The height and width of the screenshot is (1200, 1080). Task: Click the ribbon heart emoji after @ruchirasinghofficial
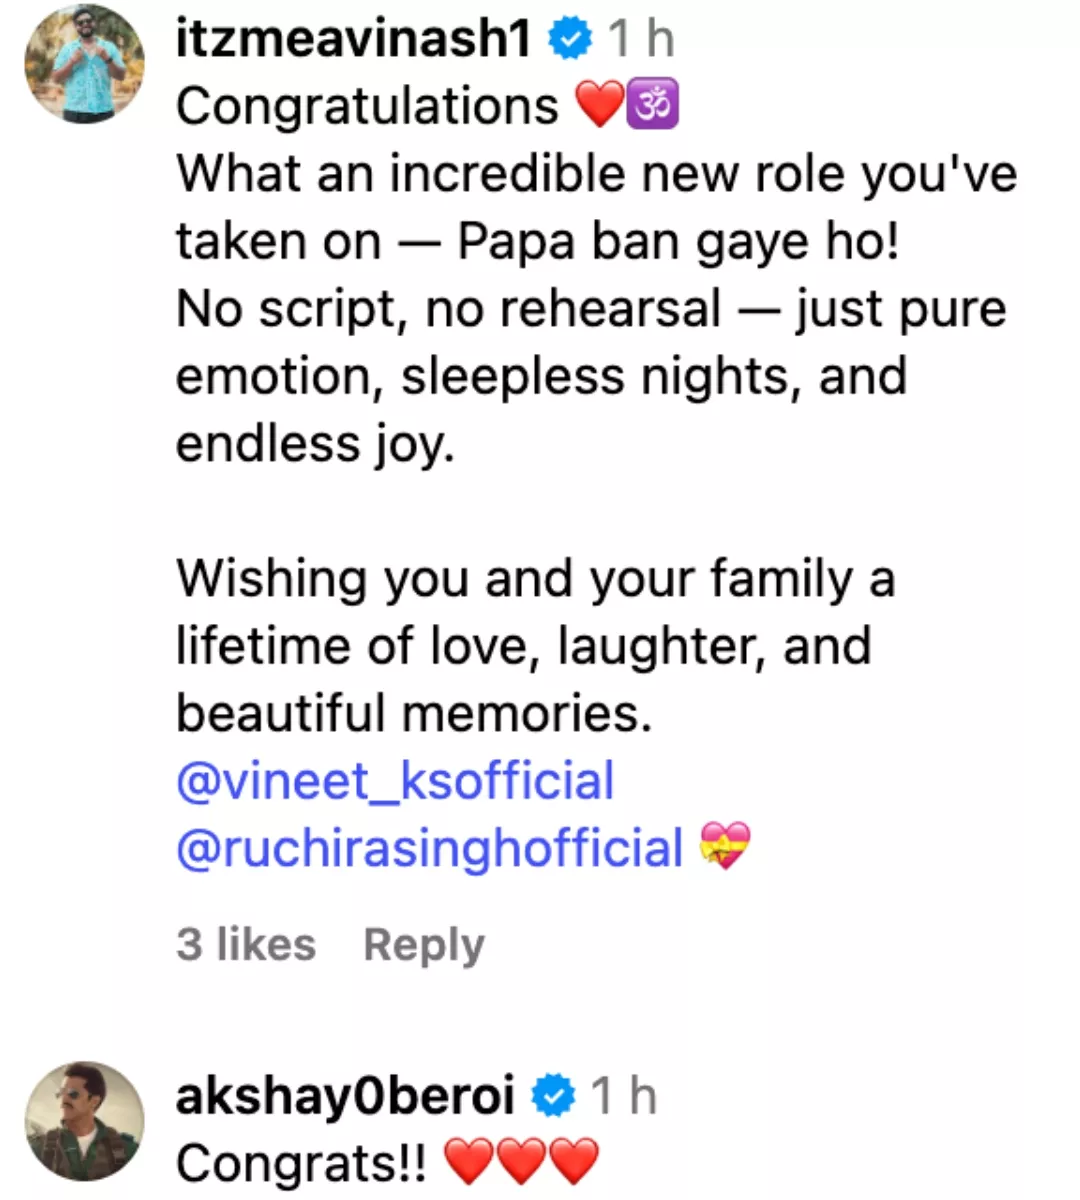pyautogui.click(x=725, y=847)
